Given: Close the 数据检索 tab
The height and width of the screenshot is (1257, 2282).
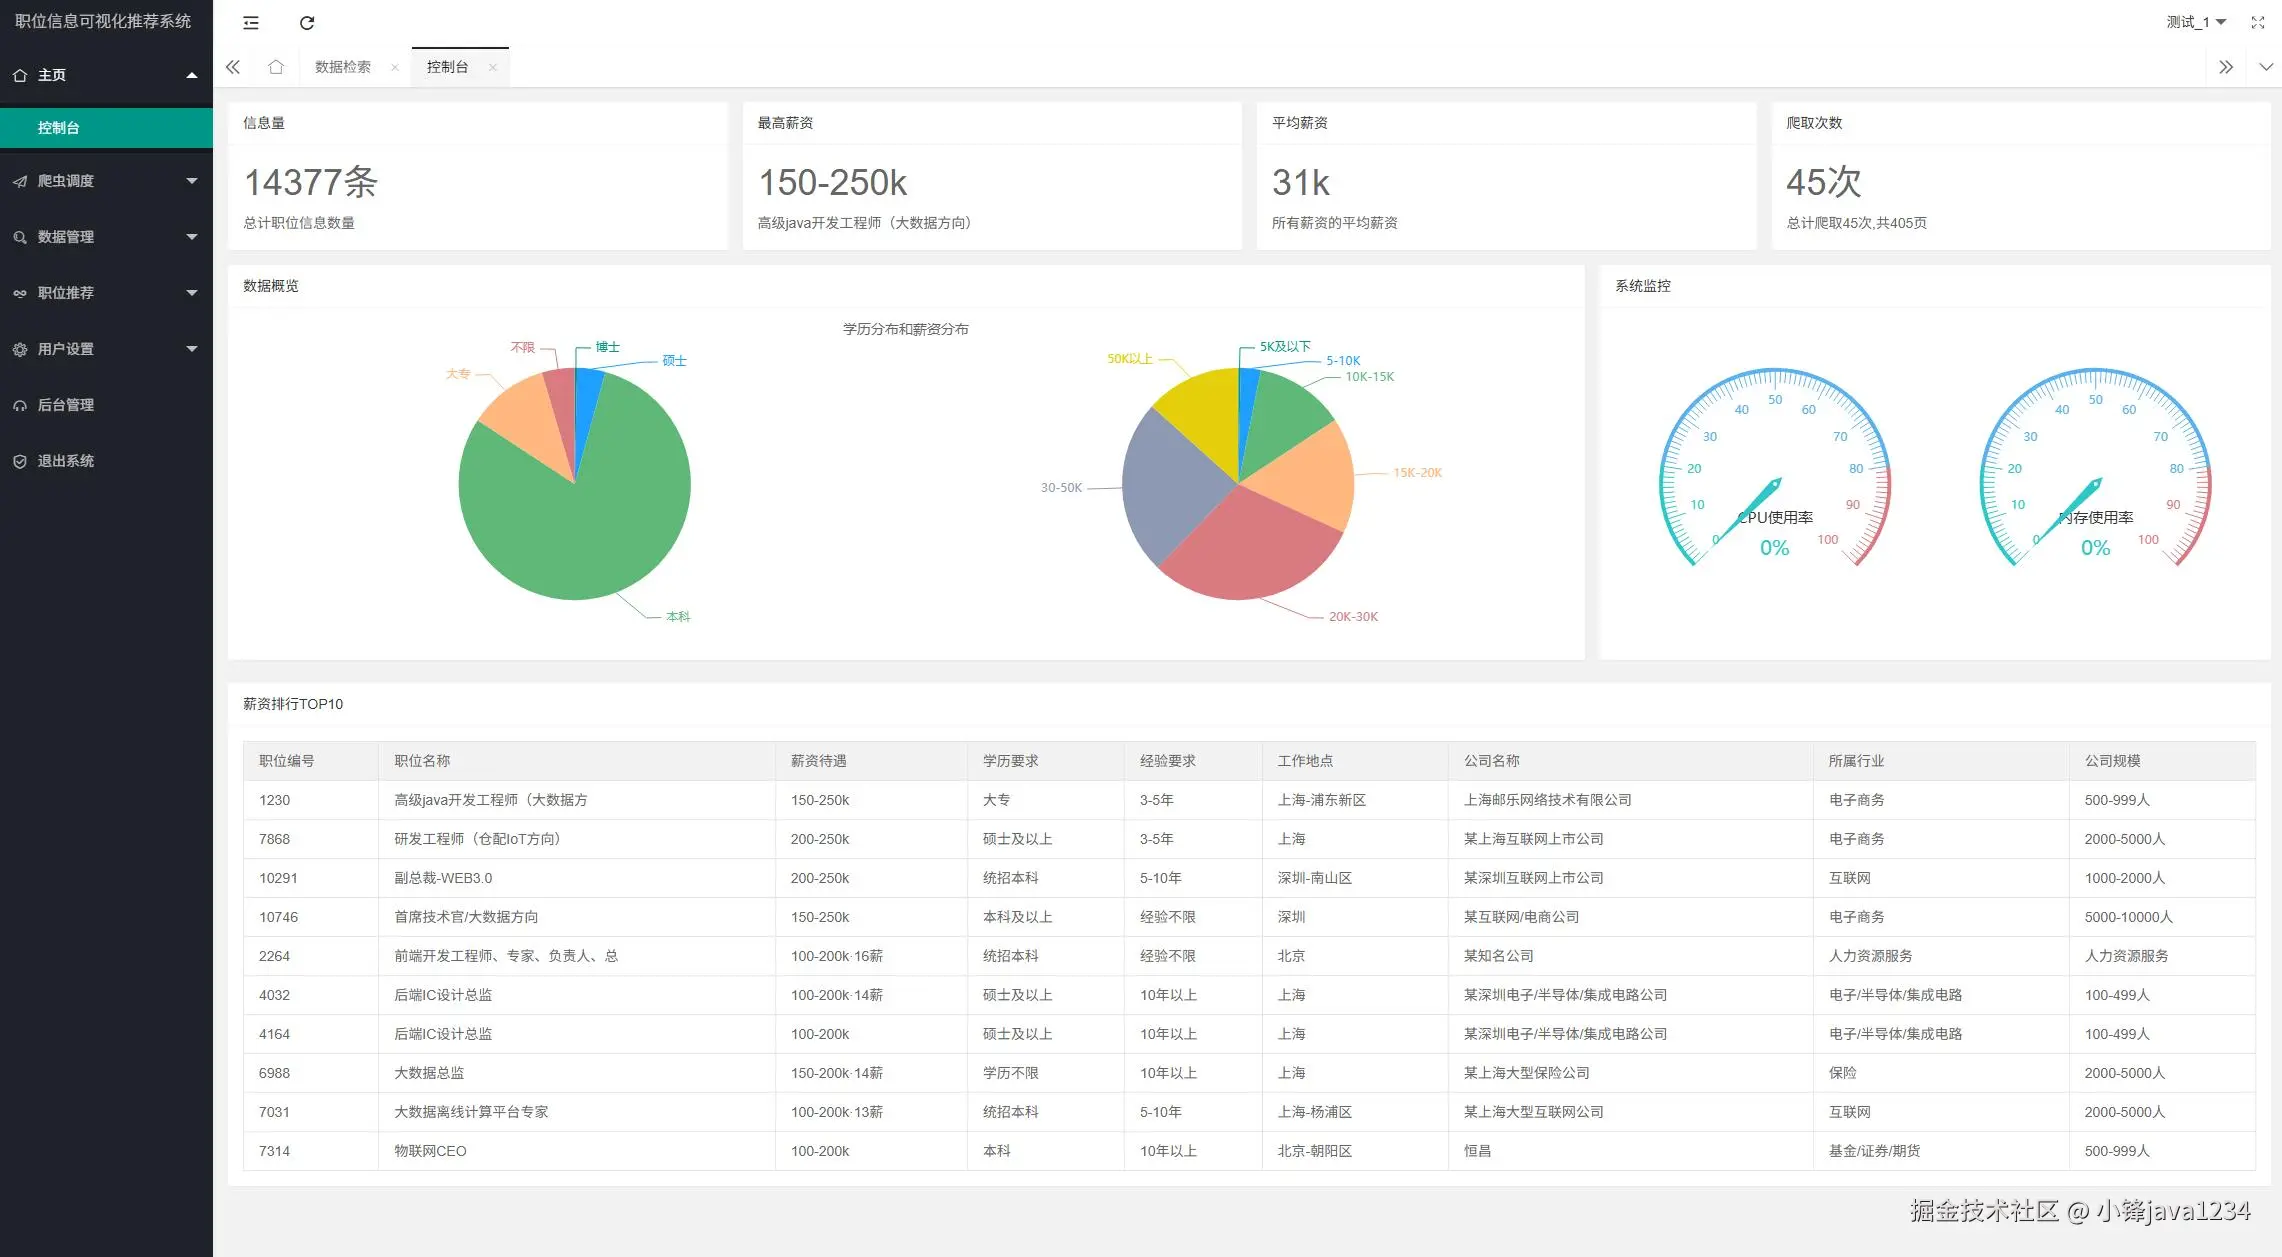Looking at the screenshot, I should 395,68.
